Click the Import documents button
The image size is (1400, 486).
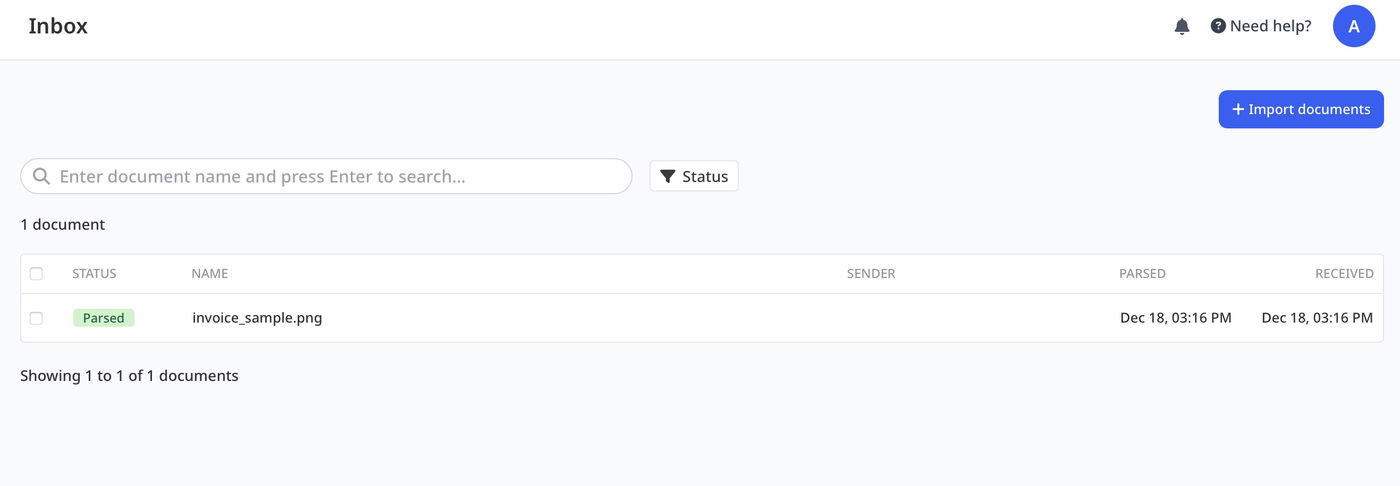[1300, 109]
